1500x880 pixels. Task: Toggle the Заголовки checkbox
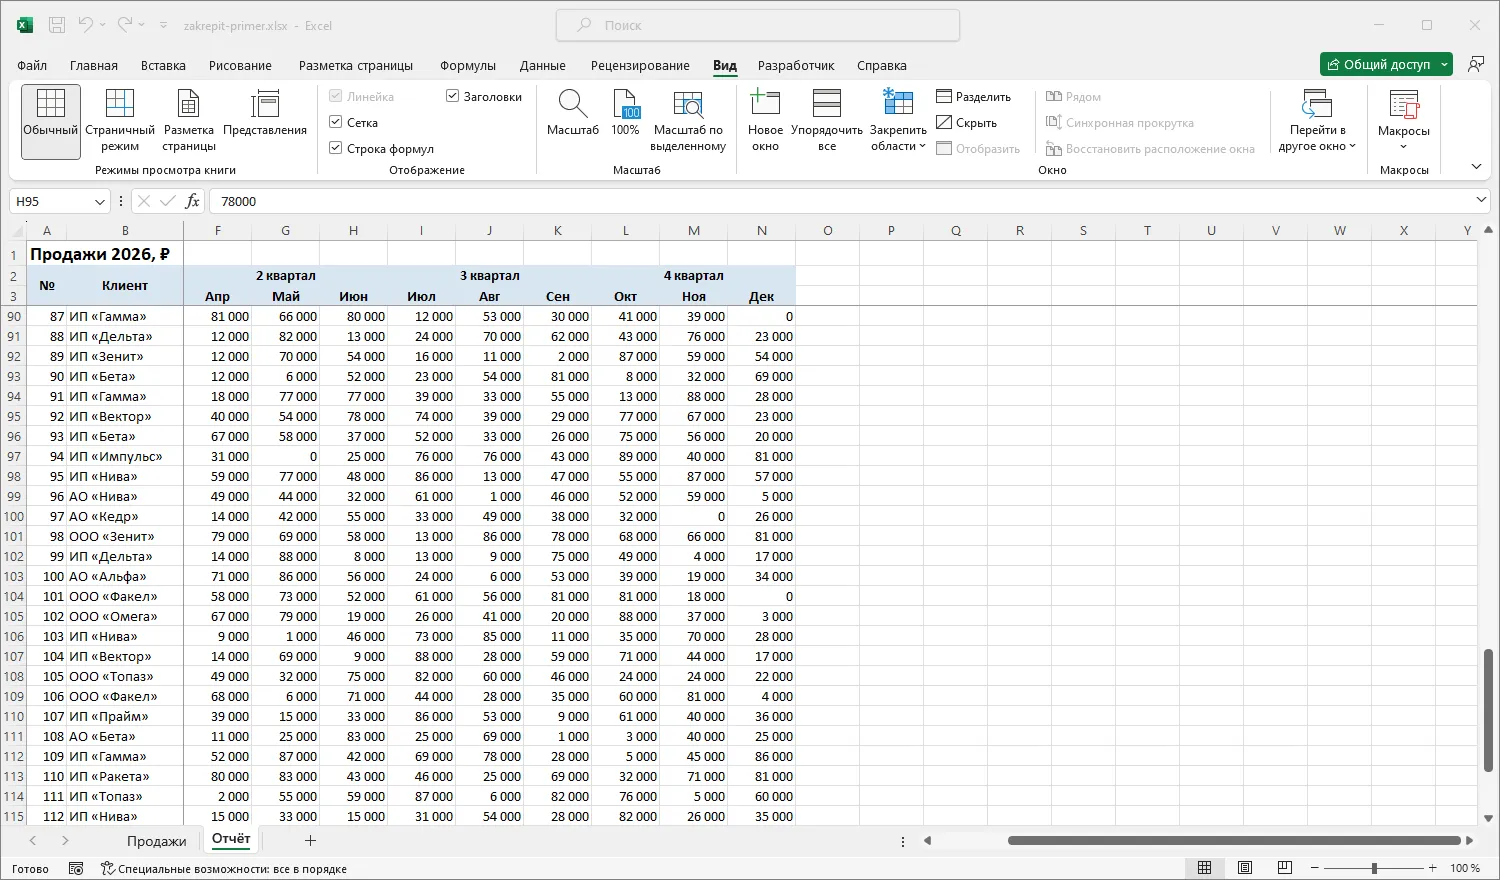pos(452,96)
